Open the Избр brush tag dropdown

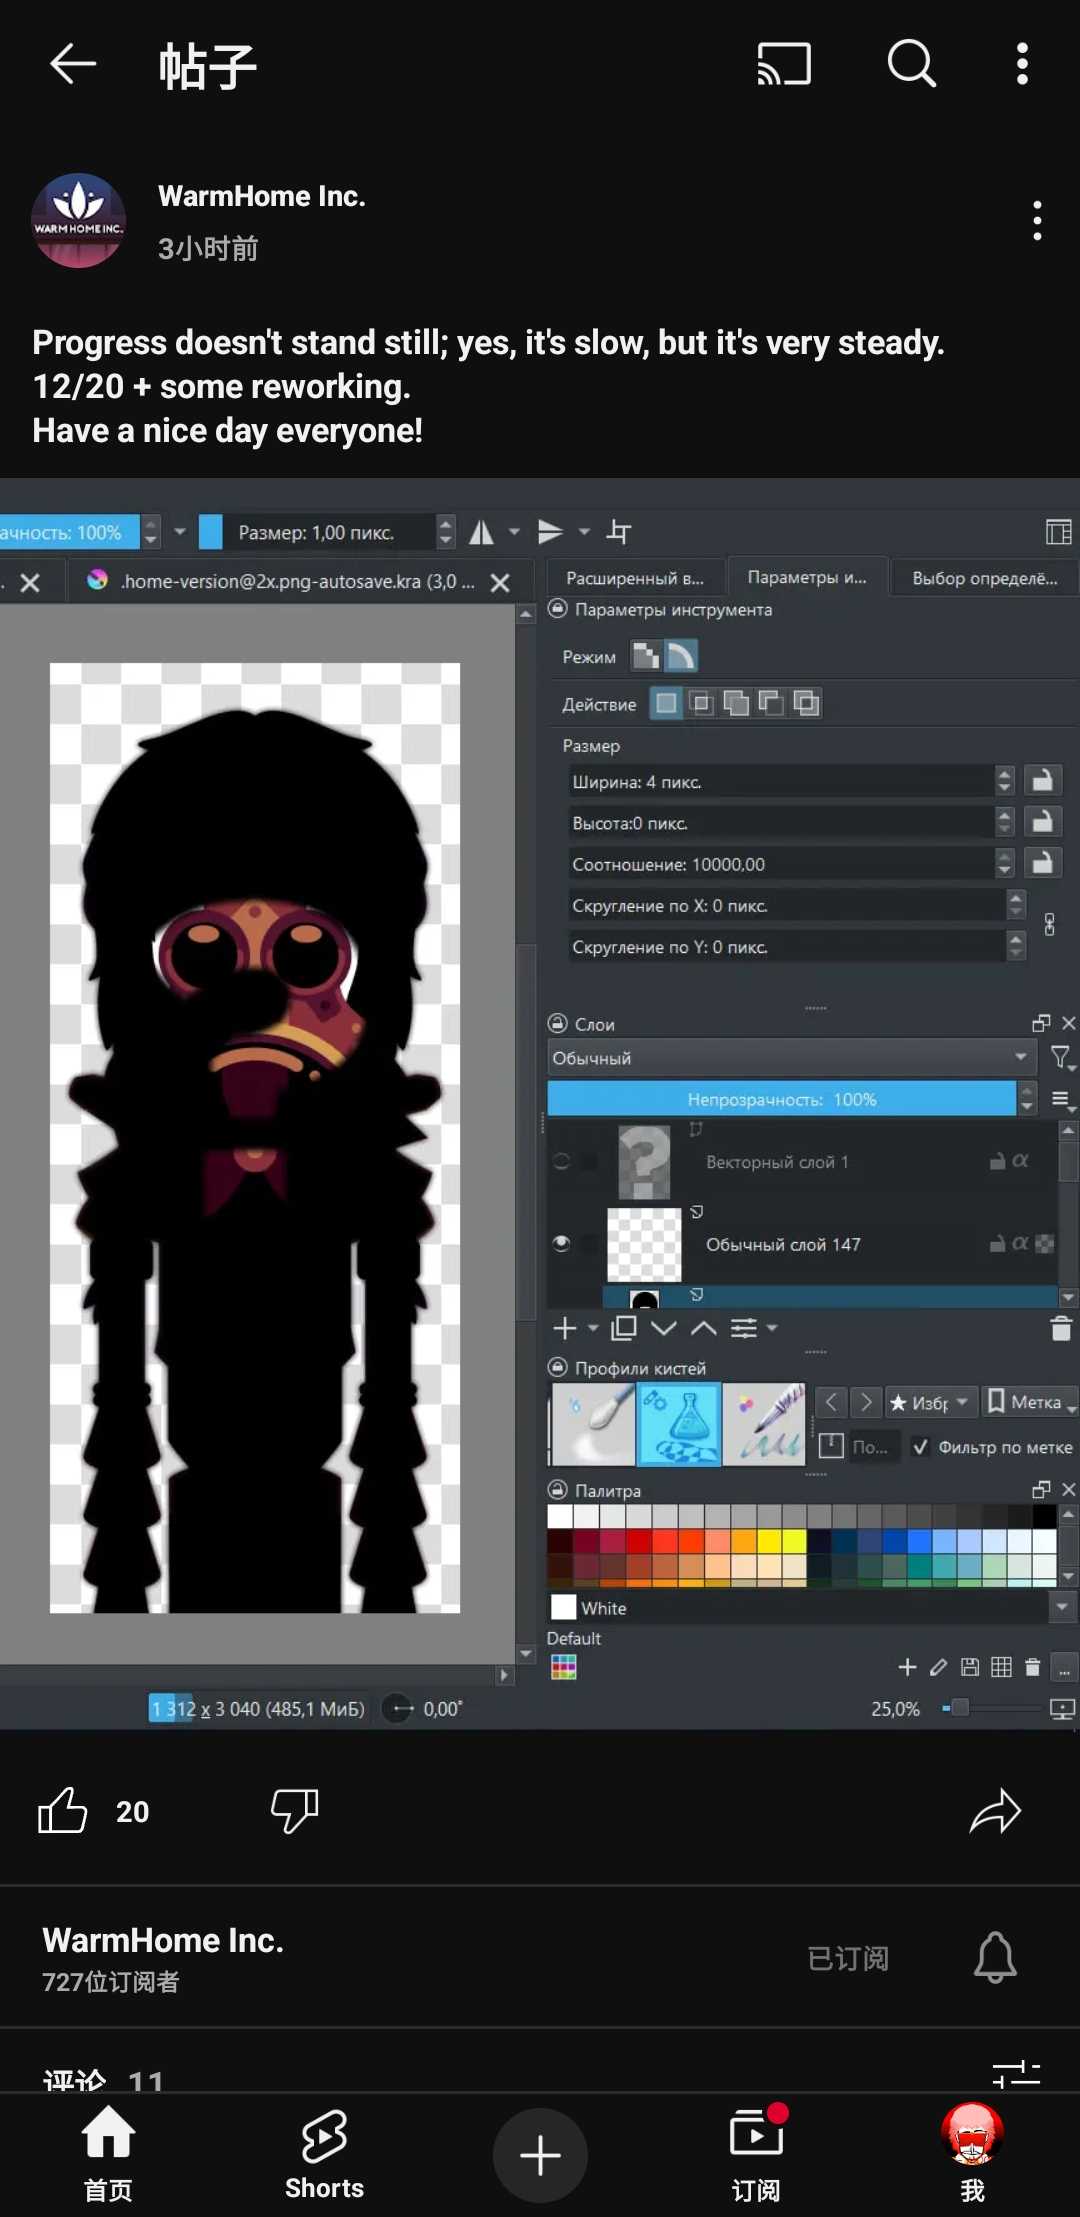pos(929,1402)
